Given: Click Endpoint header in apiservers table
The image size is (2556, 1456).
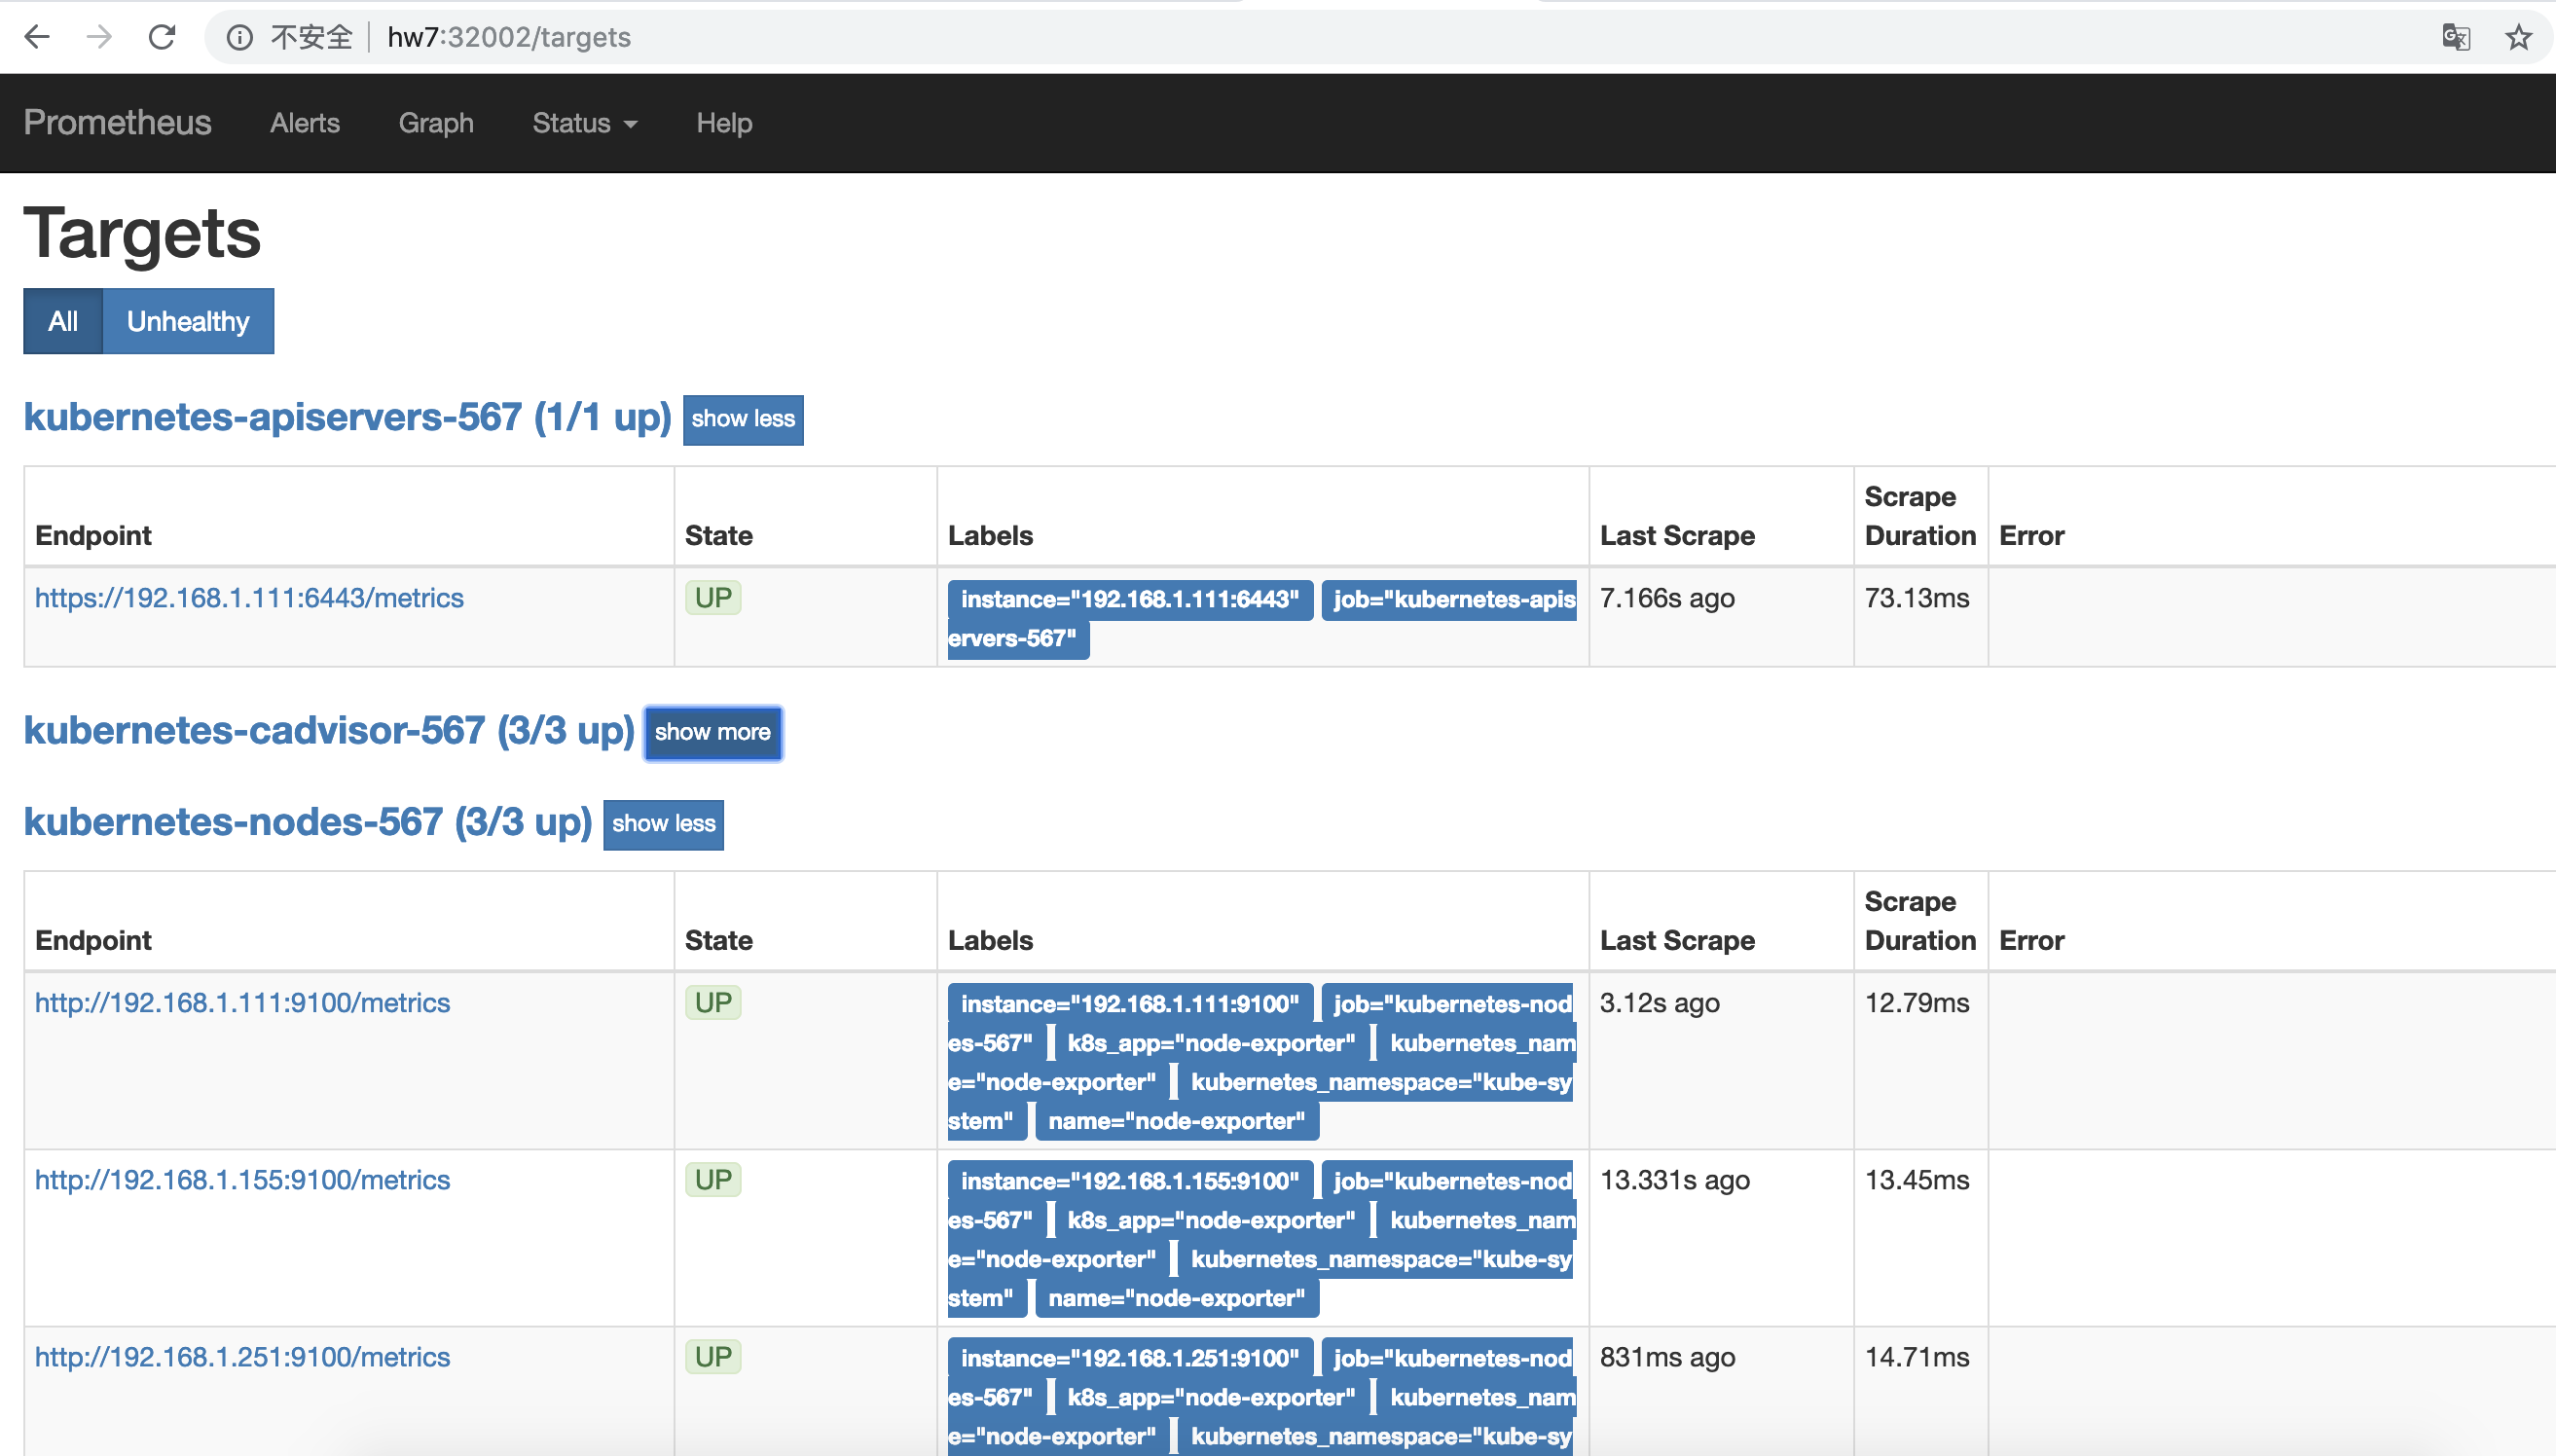Looking at the screenshot, I should click(x=93, y=536).
